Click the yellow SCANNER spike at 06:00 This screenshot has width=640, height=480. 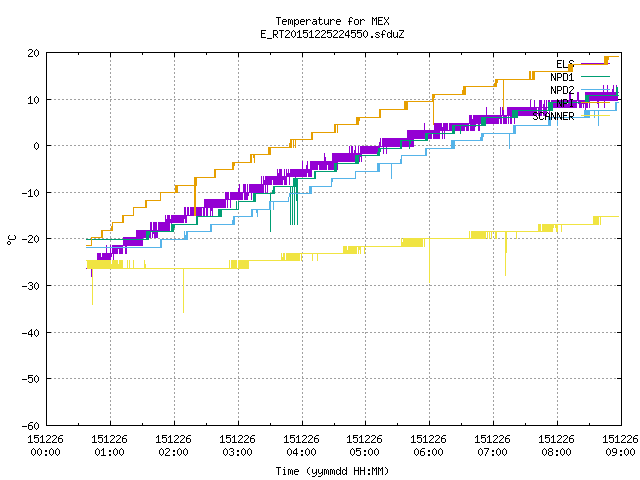click(x=429, y=260)
